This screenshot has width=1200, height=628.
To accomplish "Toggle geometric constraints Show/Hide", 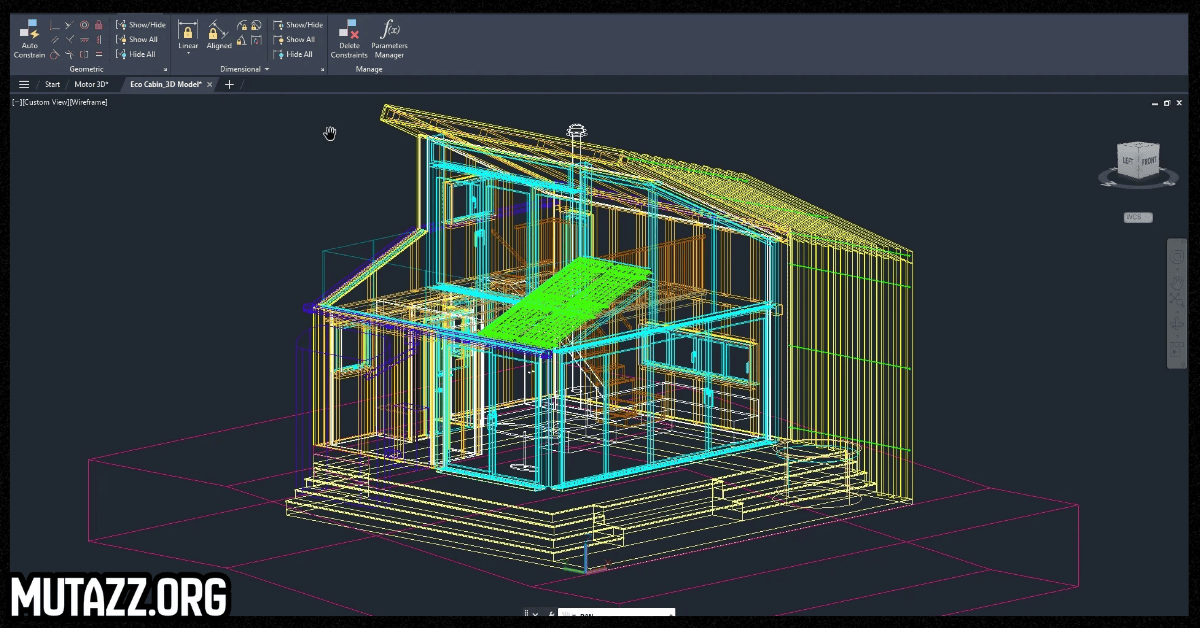I will (x=141, y=25).
